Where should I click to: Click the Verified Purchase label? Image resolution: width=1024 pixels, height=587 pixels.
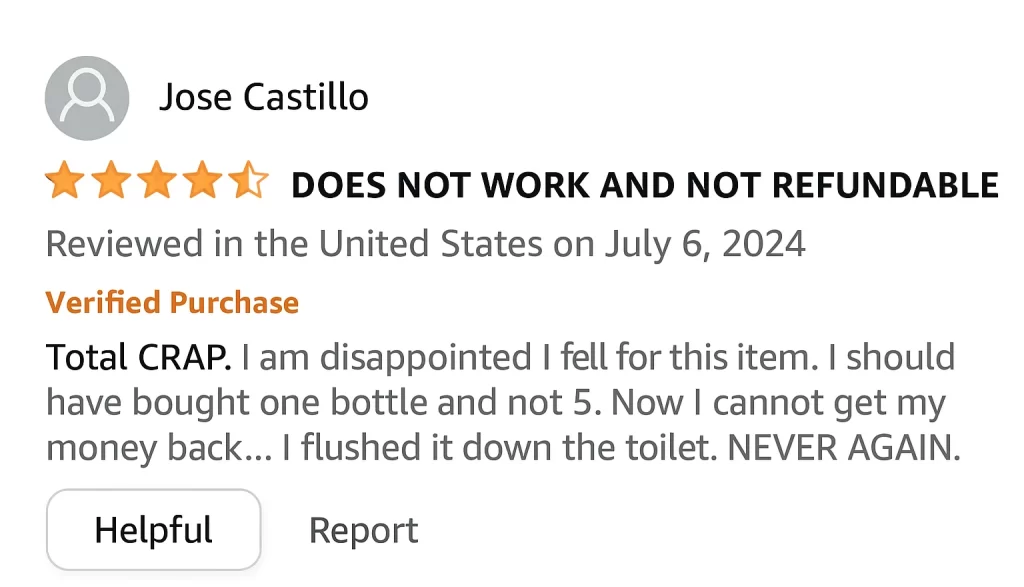172,302
